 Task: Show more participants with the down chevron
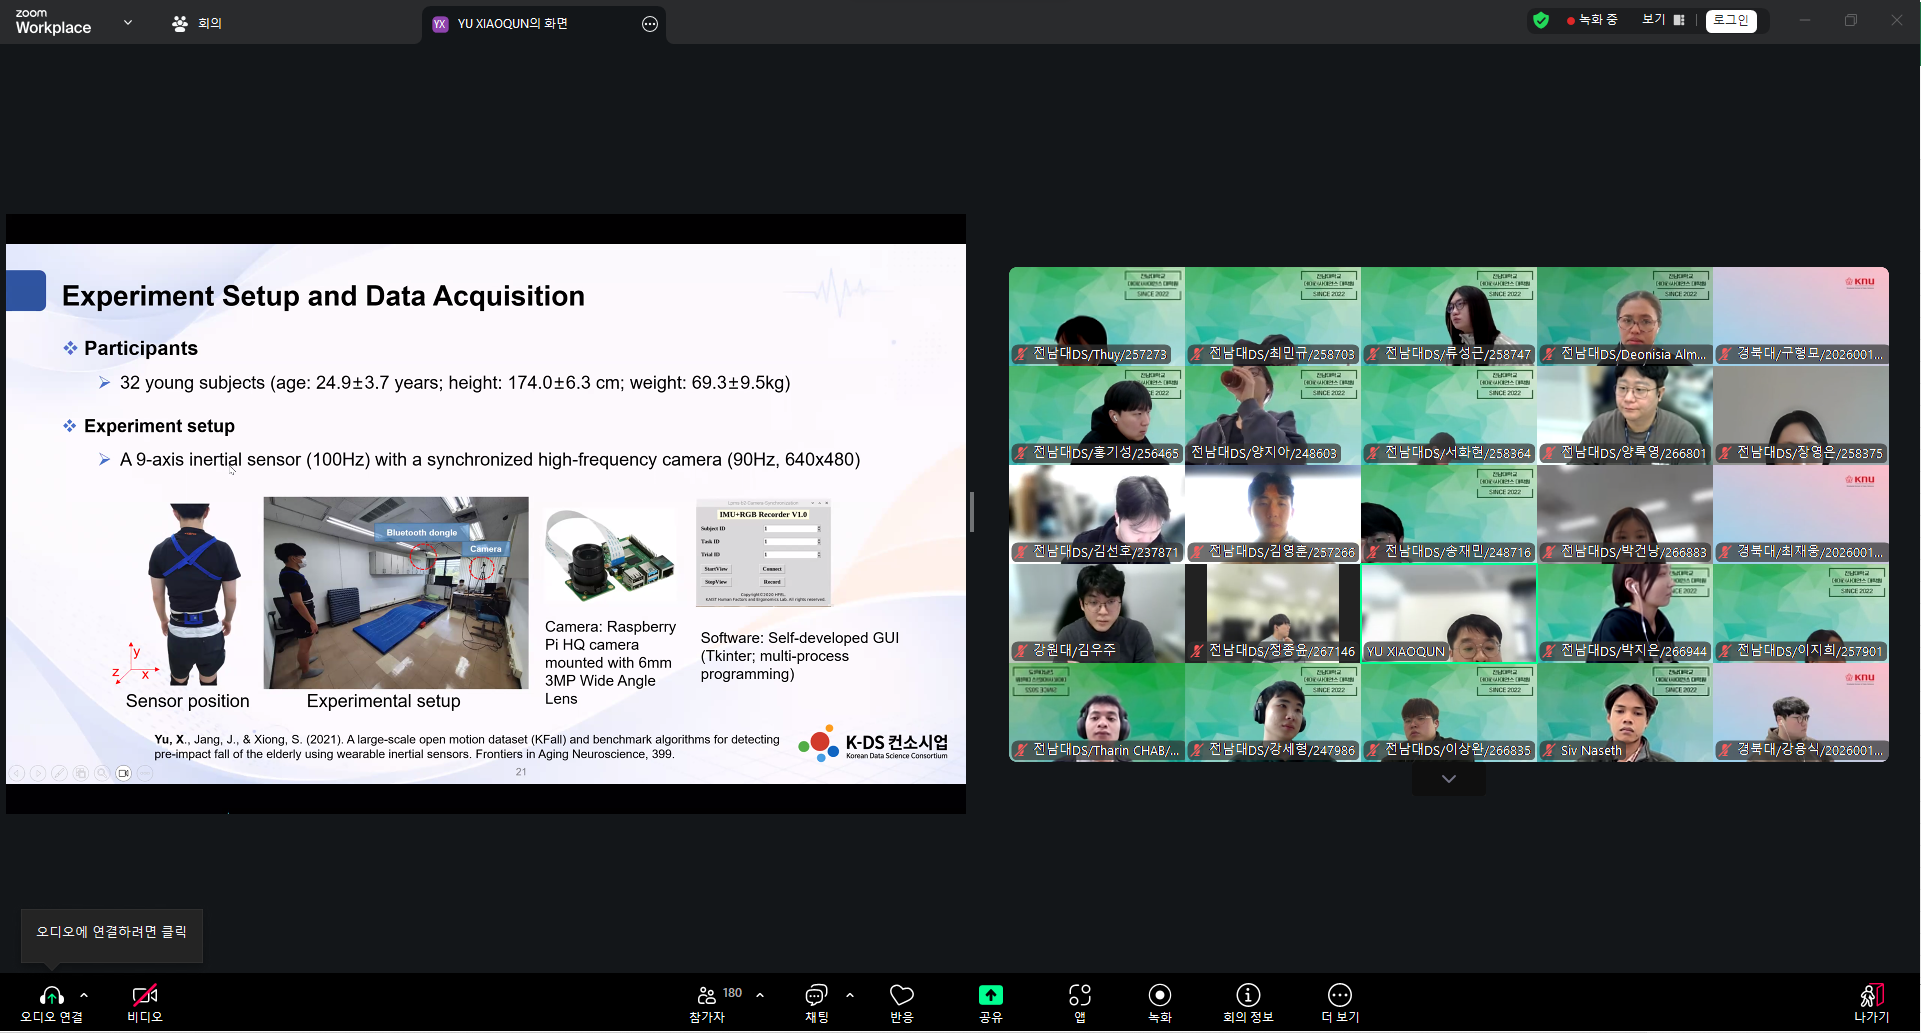[1448, 779]
